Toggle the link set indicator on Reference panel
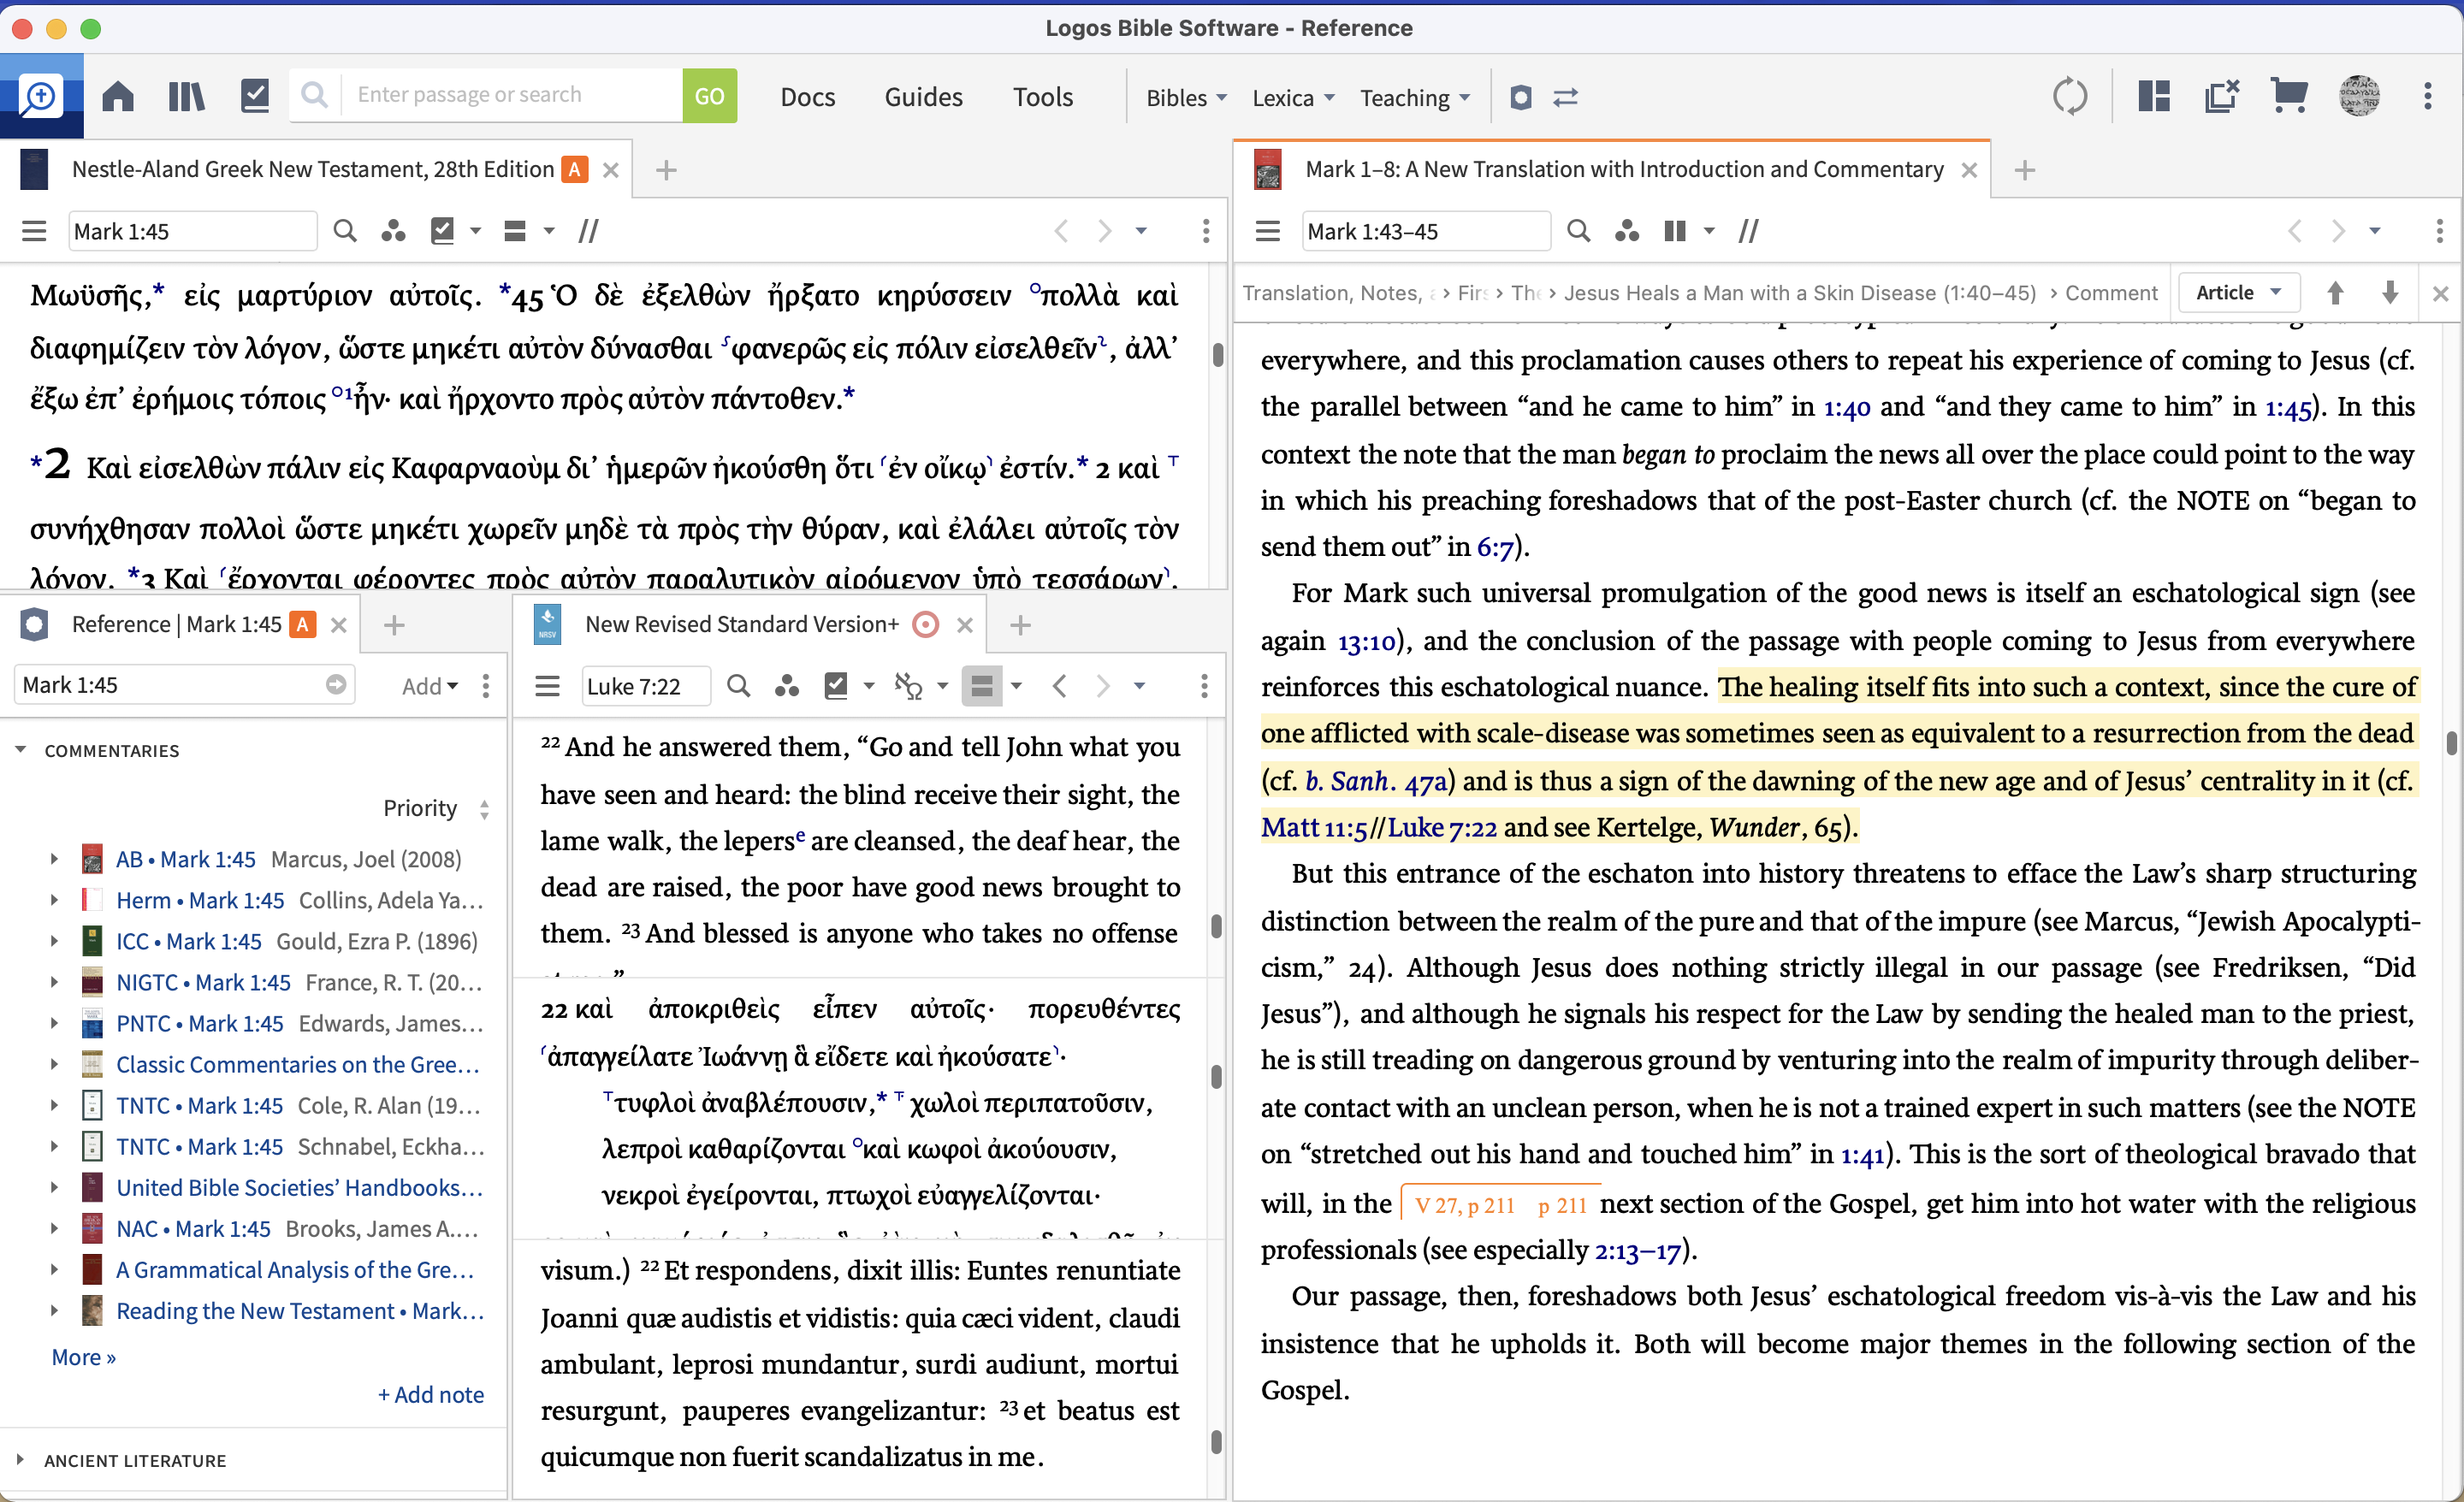This screenshot has height=1502, width=2464. coord(302,624)
